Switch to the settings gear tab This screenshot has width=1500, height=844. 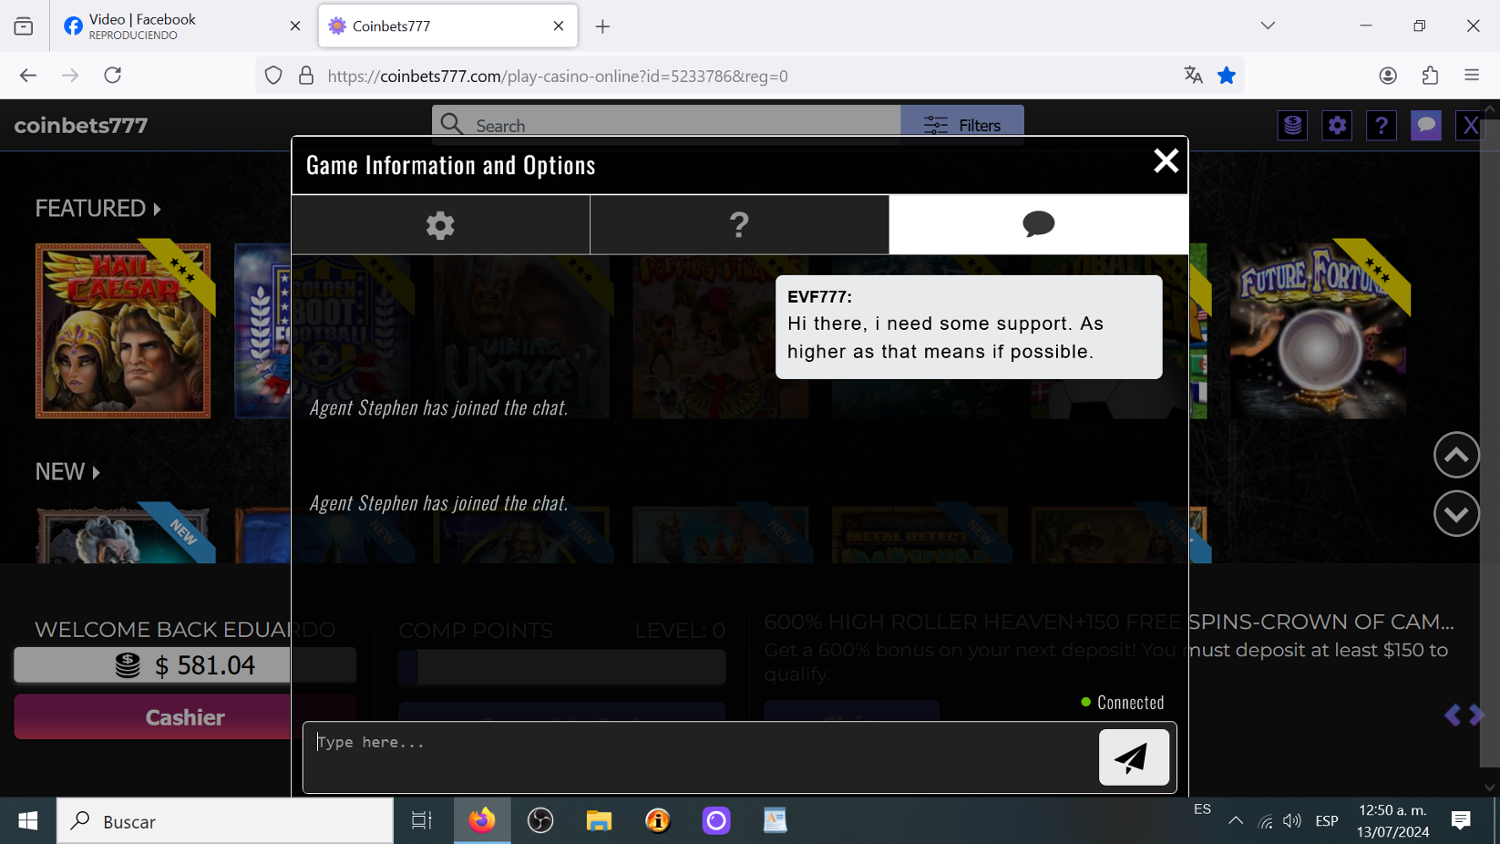440,225
